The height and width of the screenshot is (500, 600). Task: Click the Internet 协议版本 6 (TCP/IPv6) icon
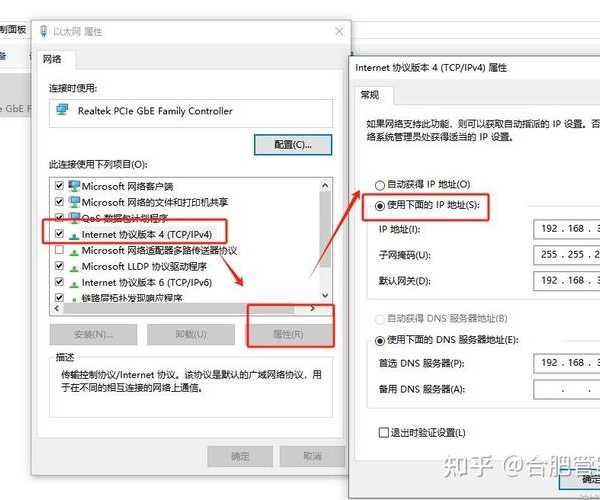point(74,283)
